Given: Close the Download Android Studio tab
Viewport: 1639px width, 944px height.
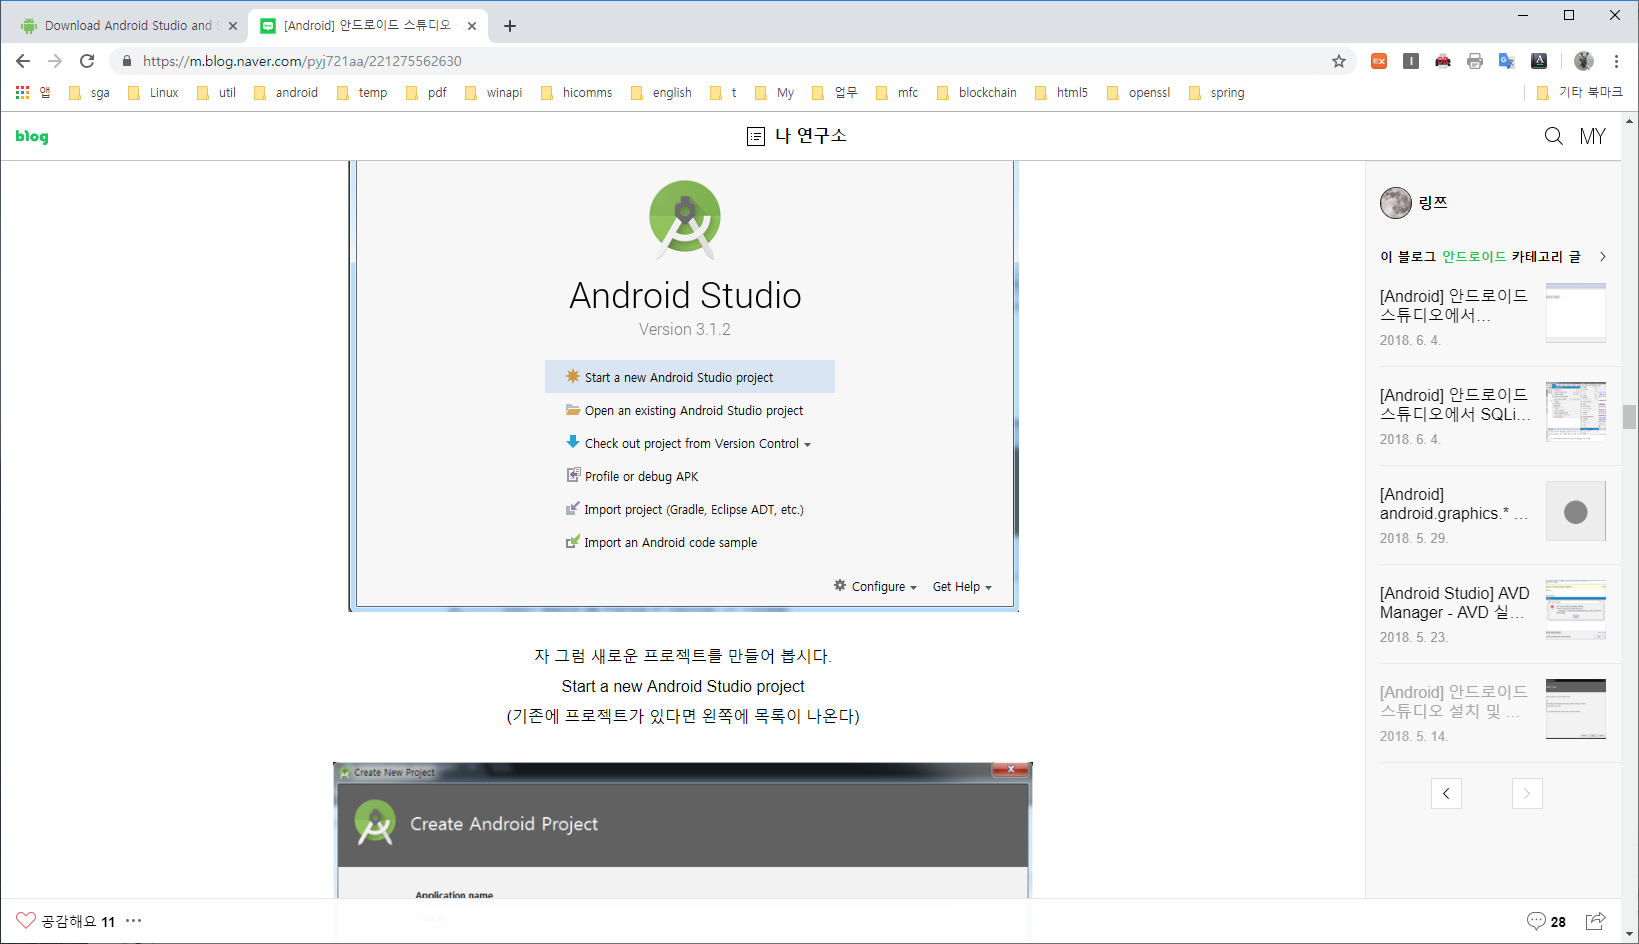Looking at the screenshot, I should 233,26.
